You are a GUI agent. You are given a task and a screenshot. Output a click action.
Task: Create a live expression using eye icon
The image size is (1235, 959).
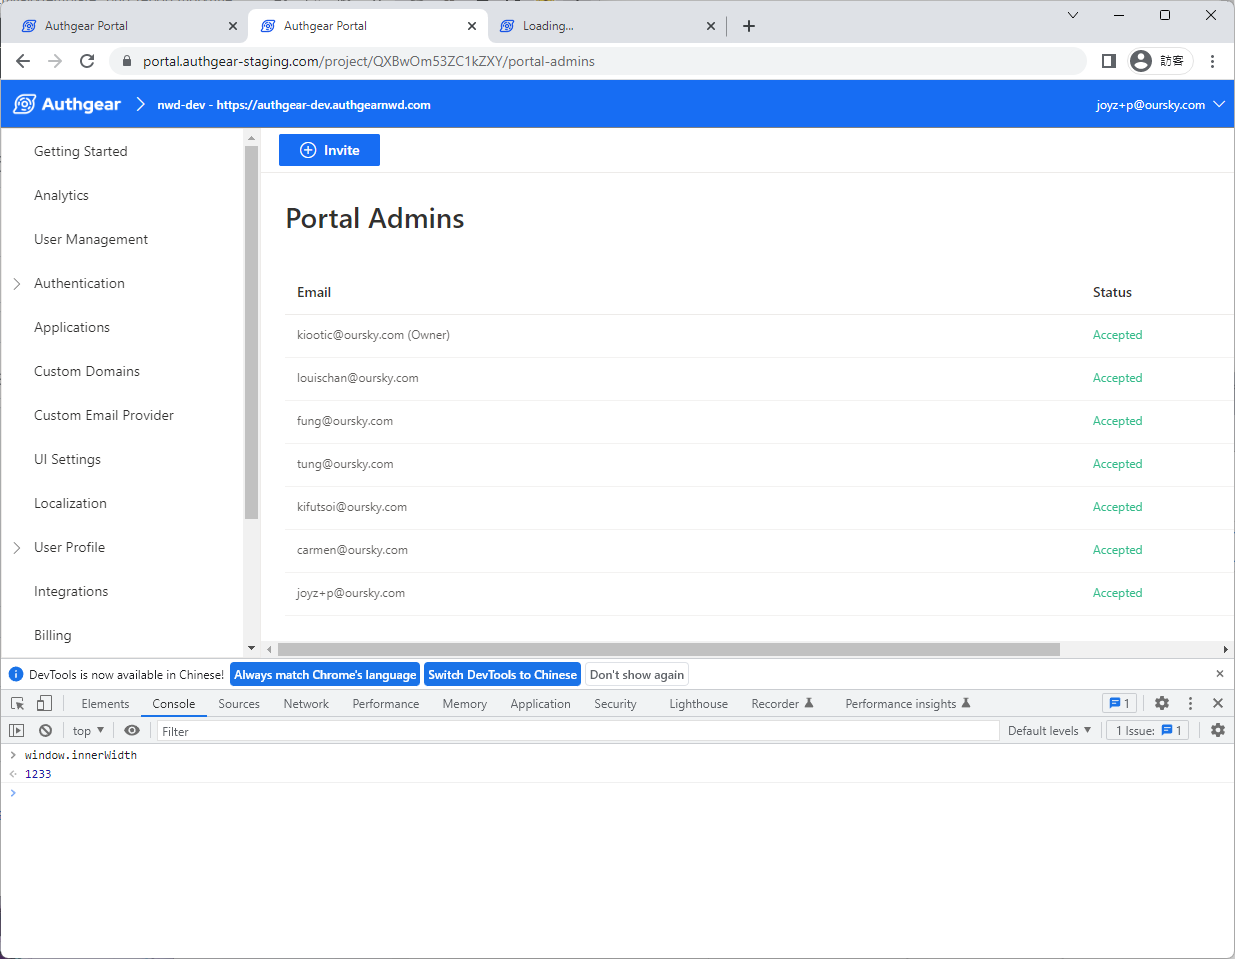[x=132, y=730]
